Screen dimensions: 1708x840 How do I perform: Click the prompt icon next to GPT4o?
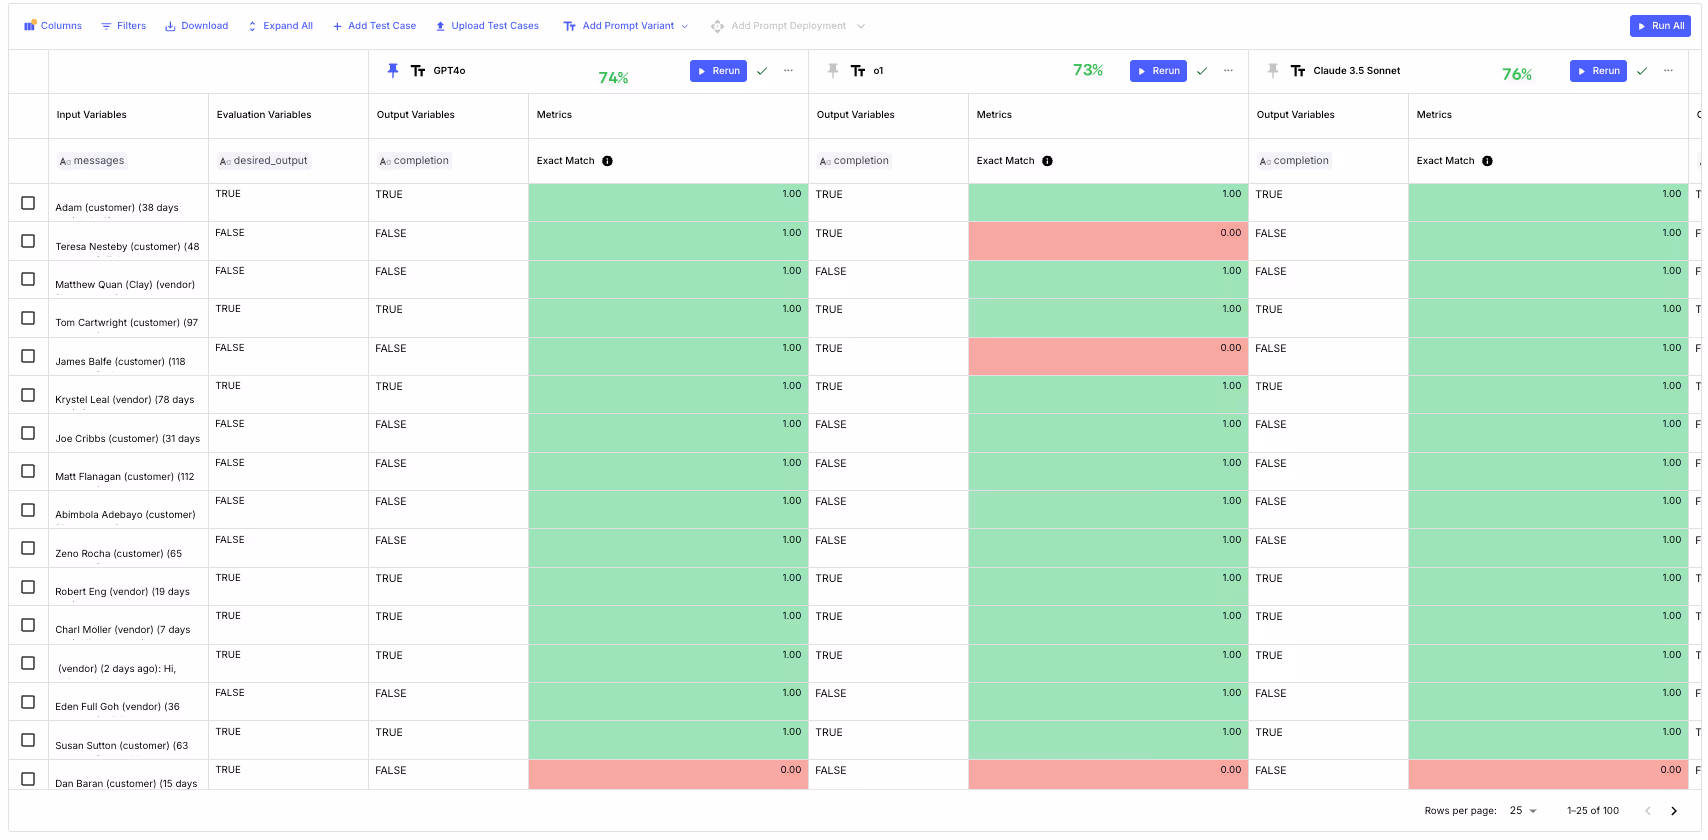418,71
